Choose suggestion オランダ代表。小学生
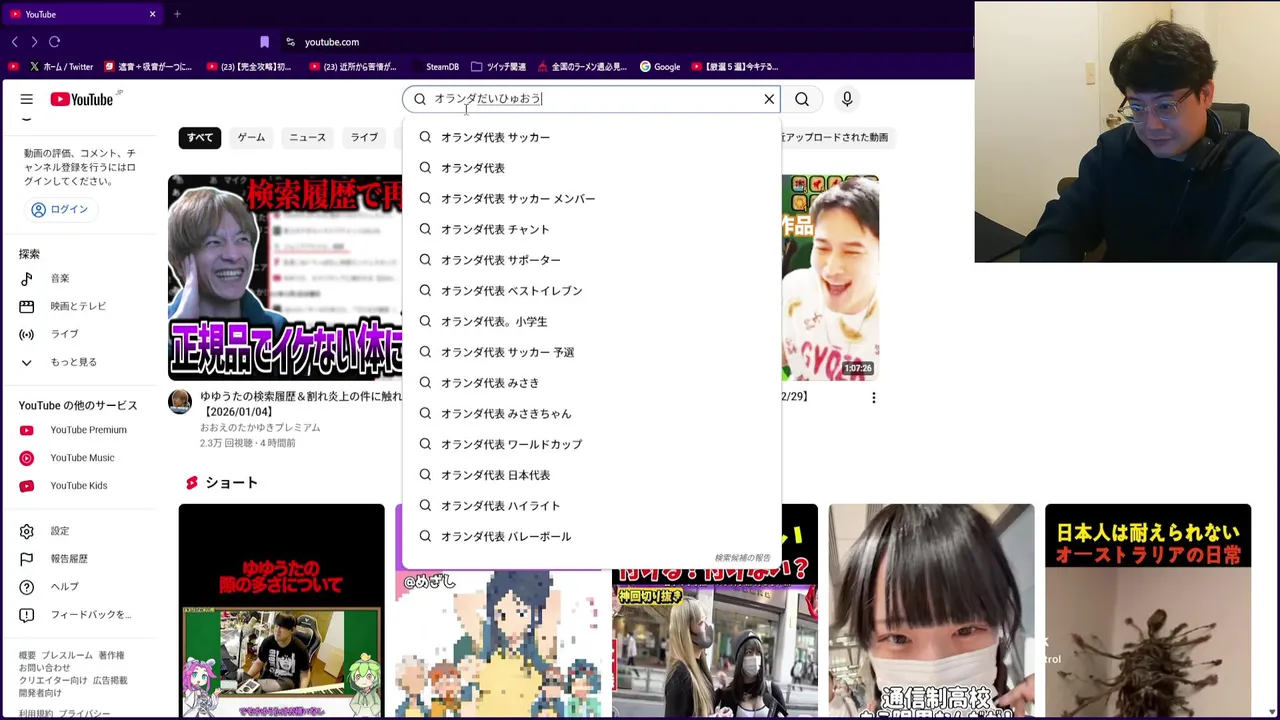This screenshot has width=1280, height=720. [x=591, y=322]
